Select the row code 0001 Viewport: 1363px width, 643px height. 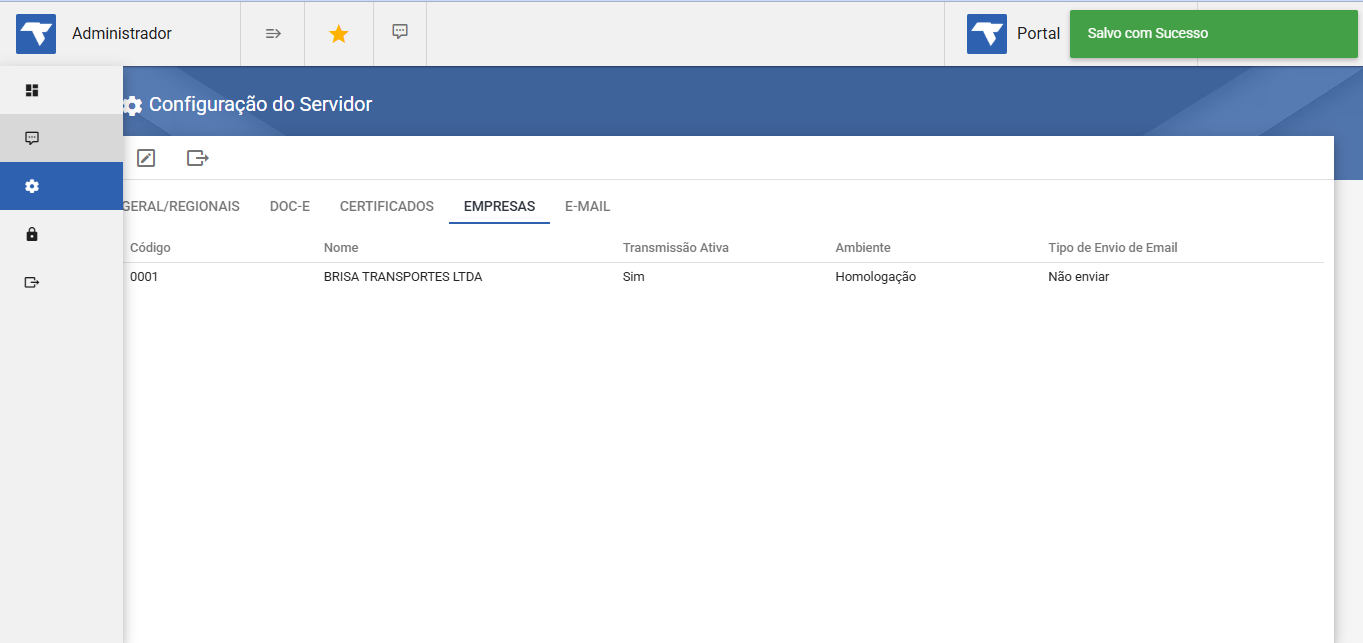(144, 277)
